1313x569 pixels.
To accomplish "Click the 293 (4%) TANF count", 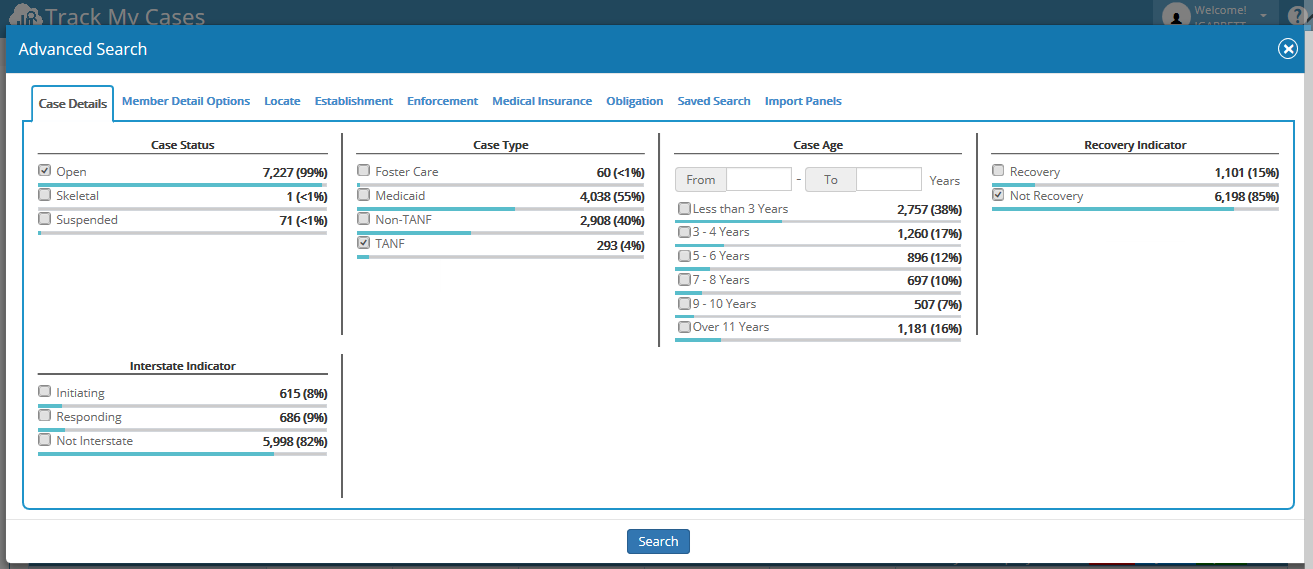I will click(621, 245).
